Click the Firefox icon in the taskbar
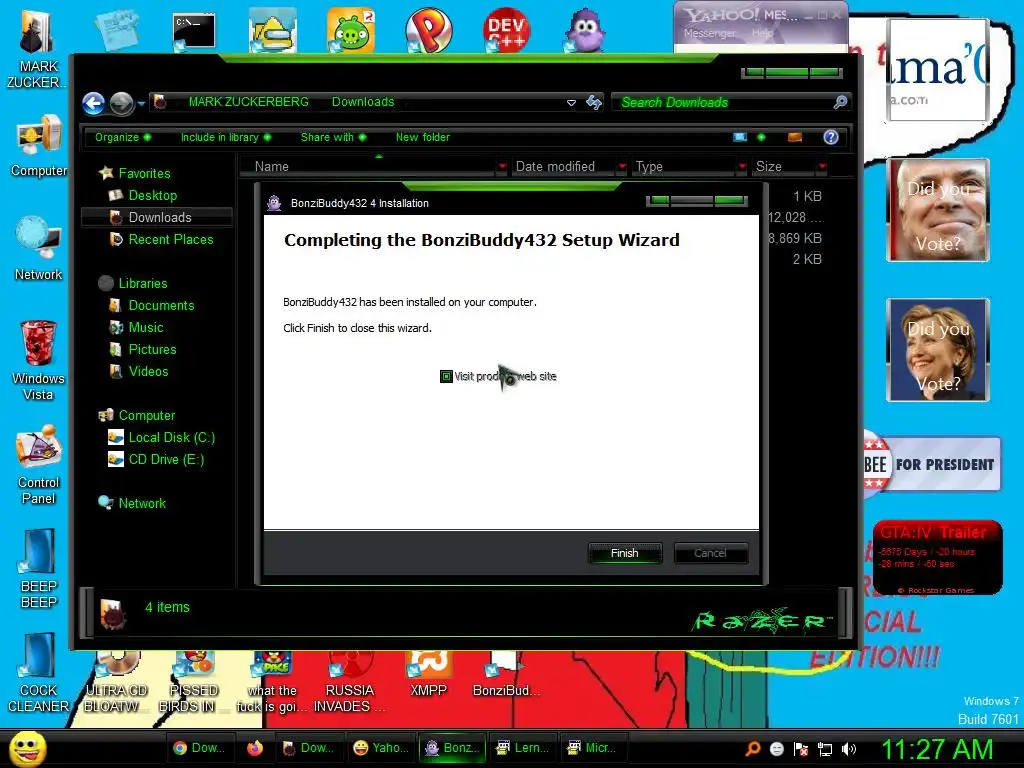This screenshot has width=1024, height=768. pyautogui.click(x=255, y=748)
